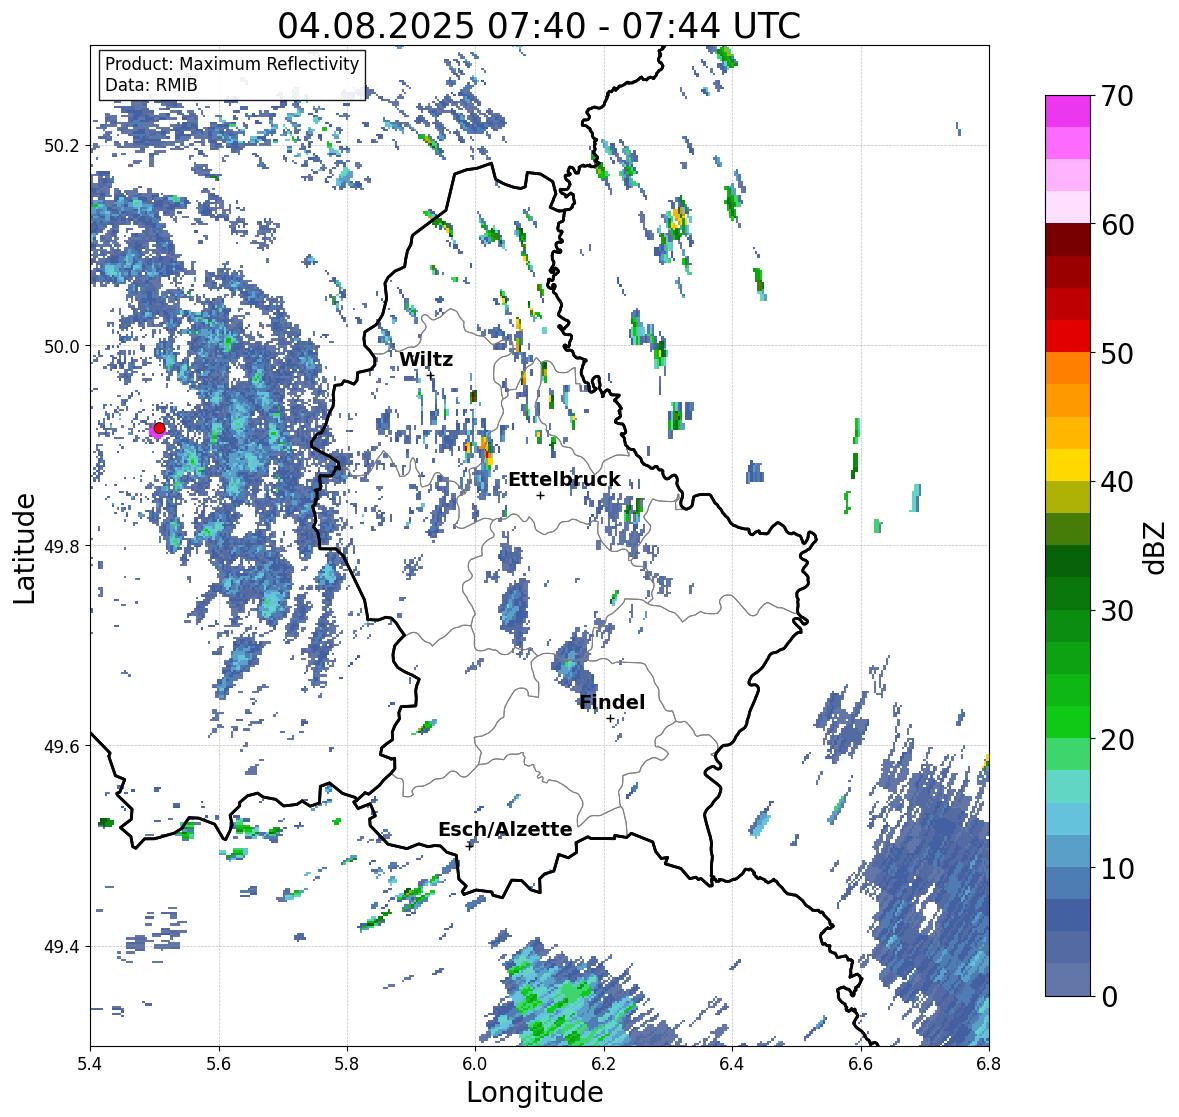Click the 0 tick on the colorbar
Viewport: 1179px width, 1117px height.
pyautogui.click(x=1109, y=997)
